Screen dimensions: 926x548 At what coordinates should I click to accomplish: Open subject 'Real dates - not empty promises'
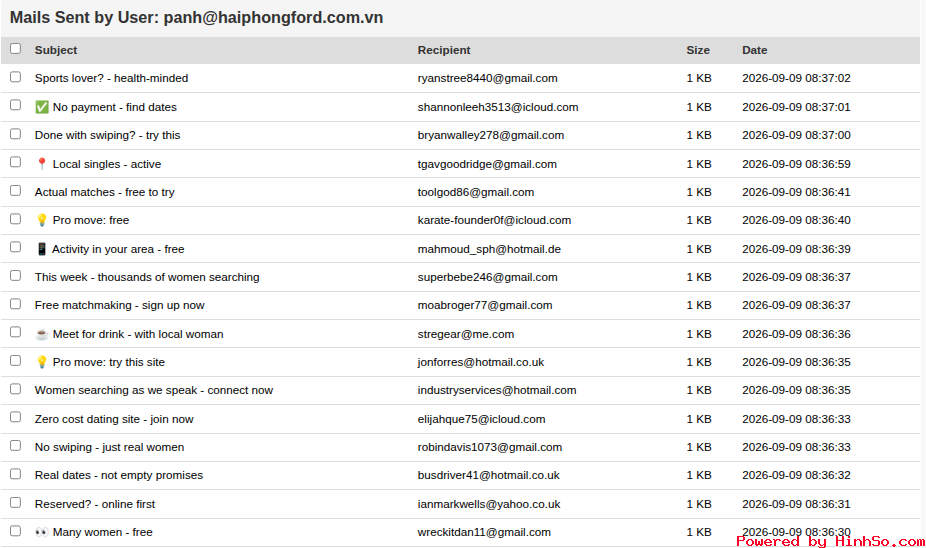click(119, 475)
